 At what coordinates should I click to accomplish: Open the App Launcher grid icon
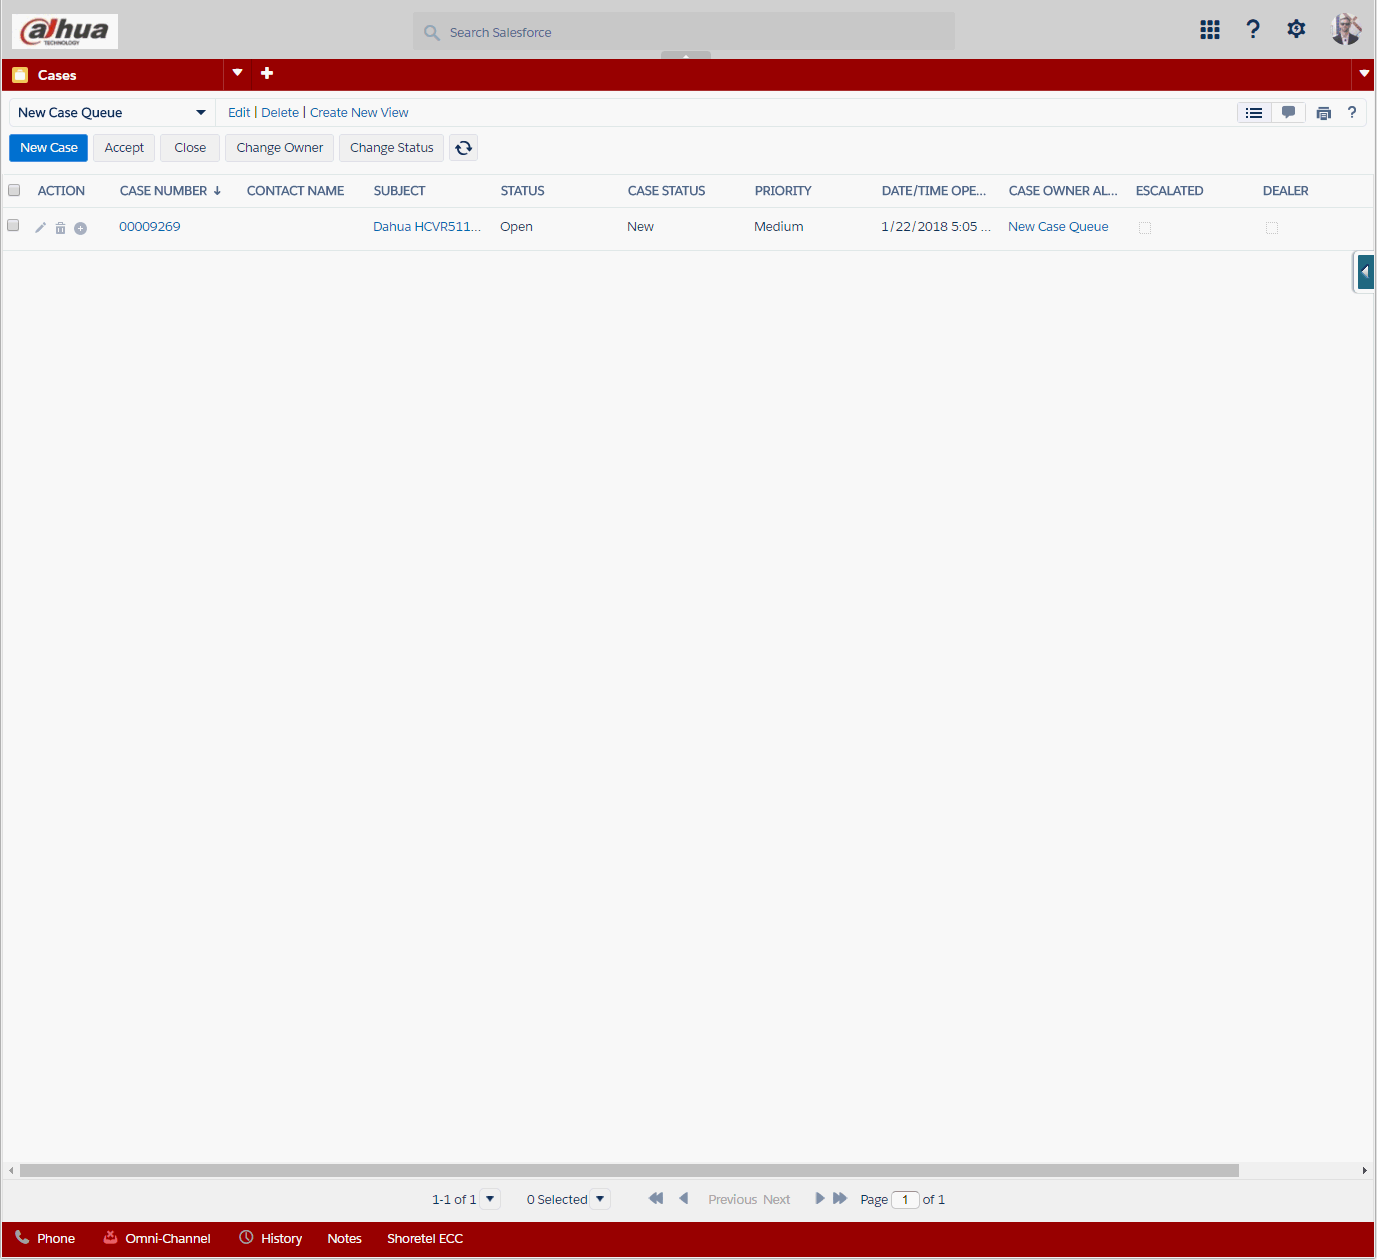(1210, 30)
